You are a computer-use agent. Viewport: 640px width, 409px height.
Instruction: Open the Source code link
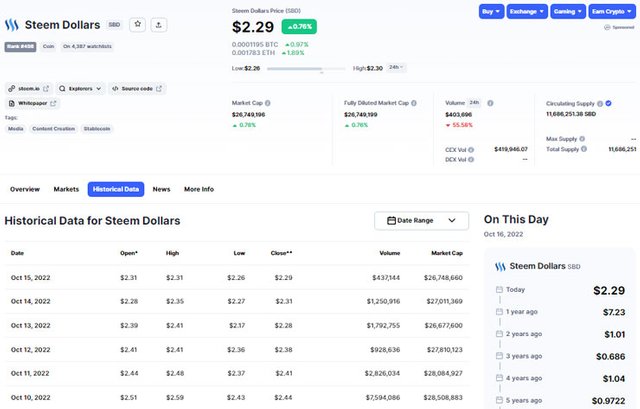pyautogui.click(x=137, y=89)
